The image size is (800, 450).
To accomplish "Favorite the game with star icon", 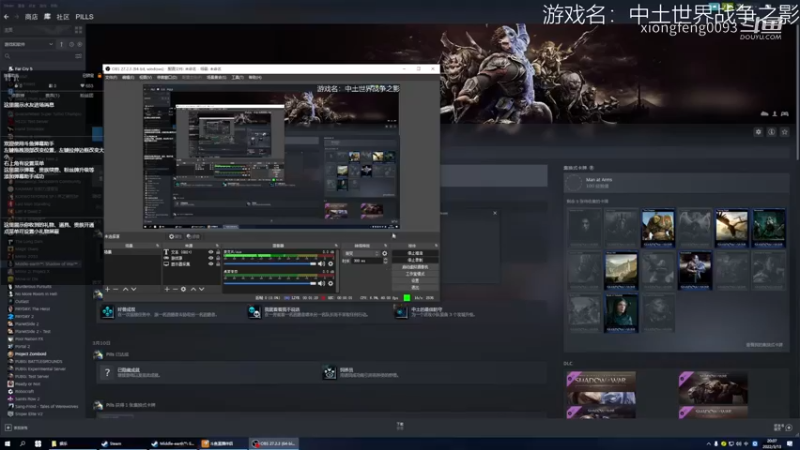I will point(785,132).
